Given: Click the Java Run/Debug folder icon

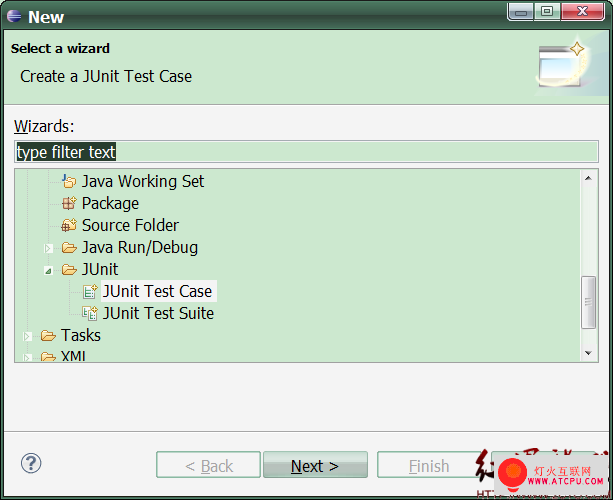Looking at the screenshot, I should point(69,247).
